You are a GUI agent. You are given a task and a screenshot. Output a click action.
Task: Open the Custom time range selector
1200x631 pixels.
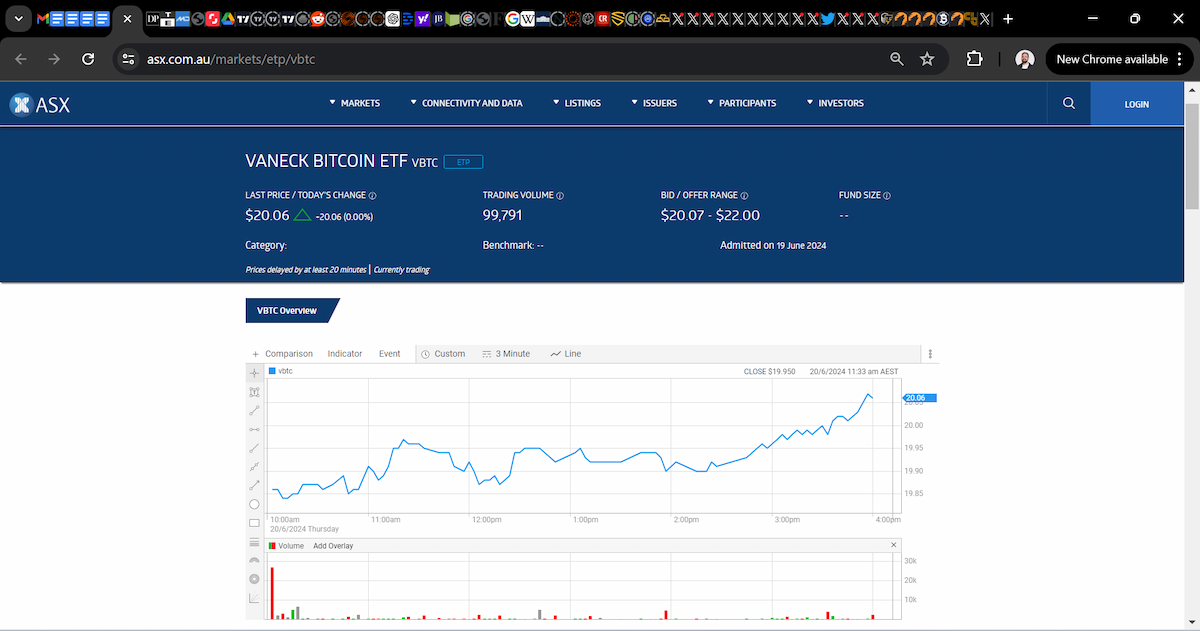click(443, 354)
